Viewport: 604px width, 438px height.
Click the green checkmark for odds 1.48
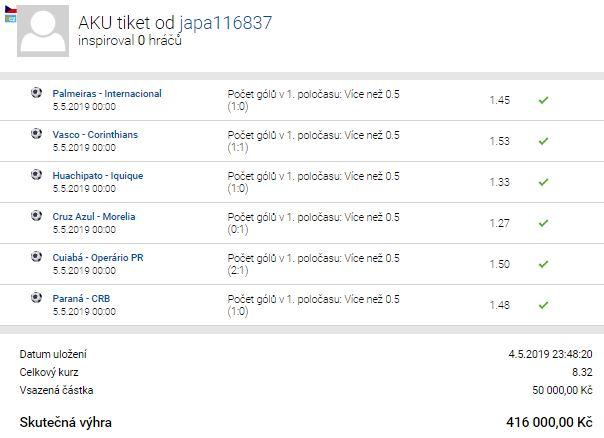tap(543, 305)
